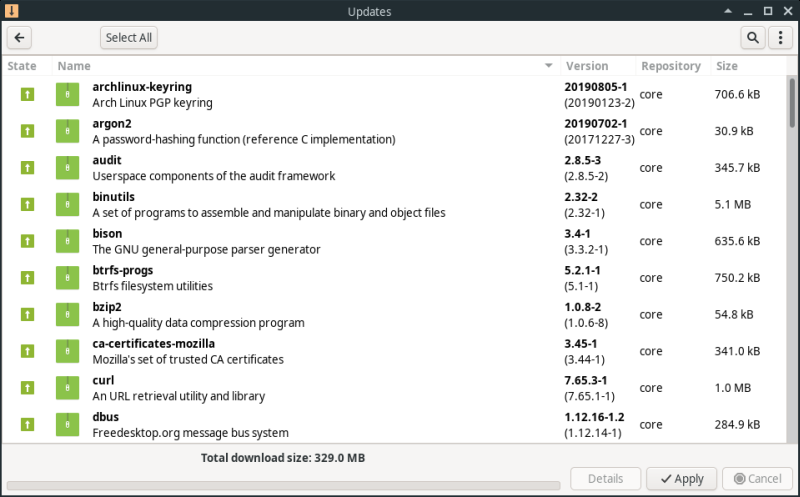Click the bzip2 package icon
The image size is (800, 497).
point(67,315)
